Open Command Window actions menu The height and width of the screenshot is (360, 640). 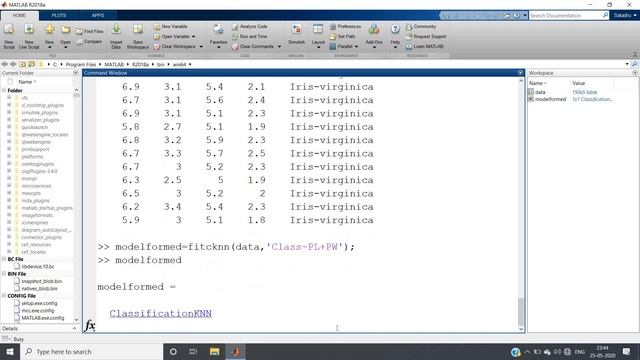520,73
